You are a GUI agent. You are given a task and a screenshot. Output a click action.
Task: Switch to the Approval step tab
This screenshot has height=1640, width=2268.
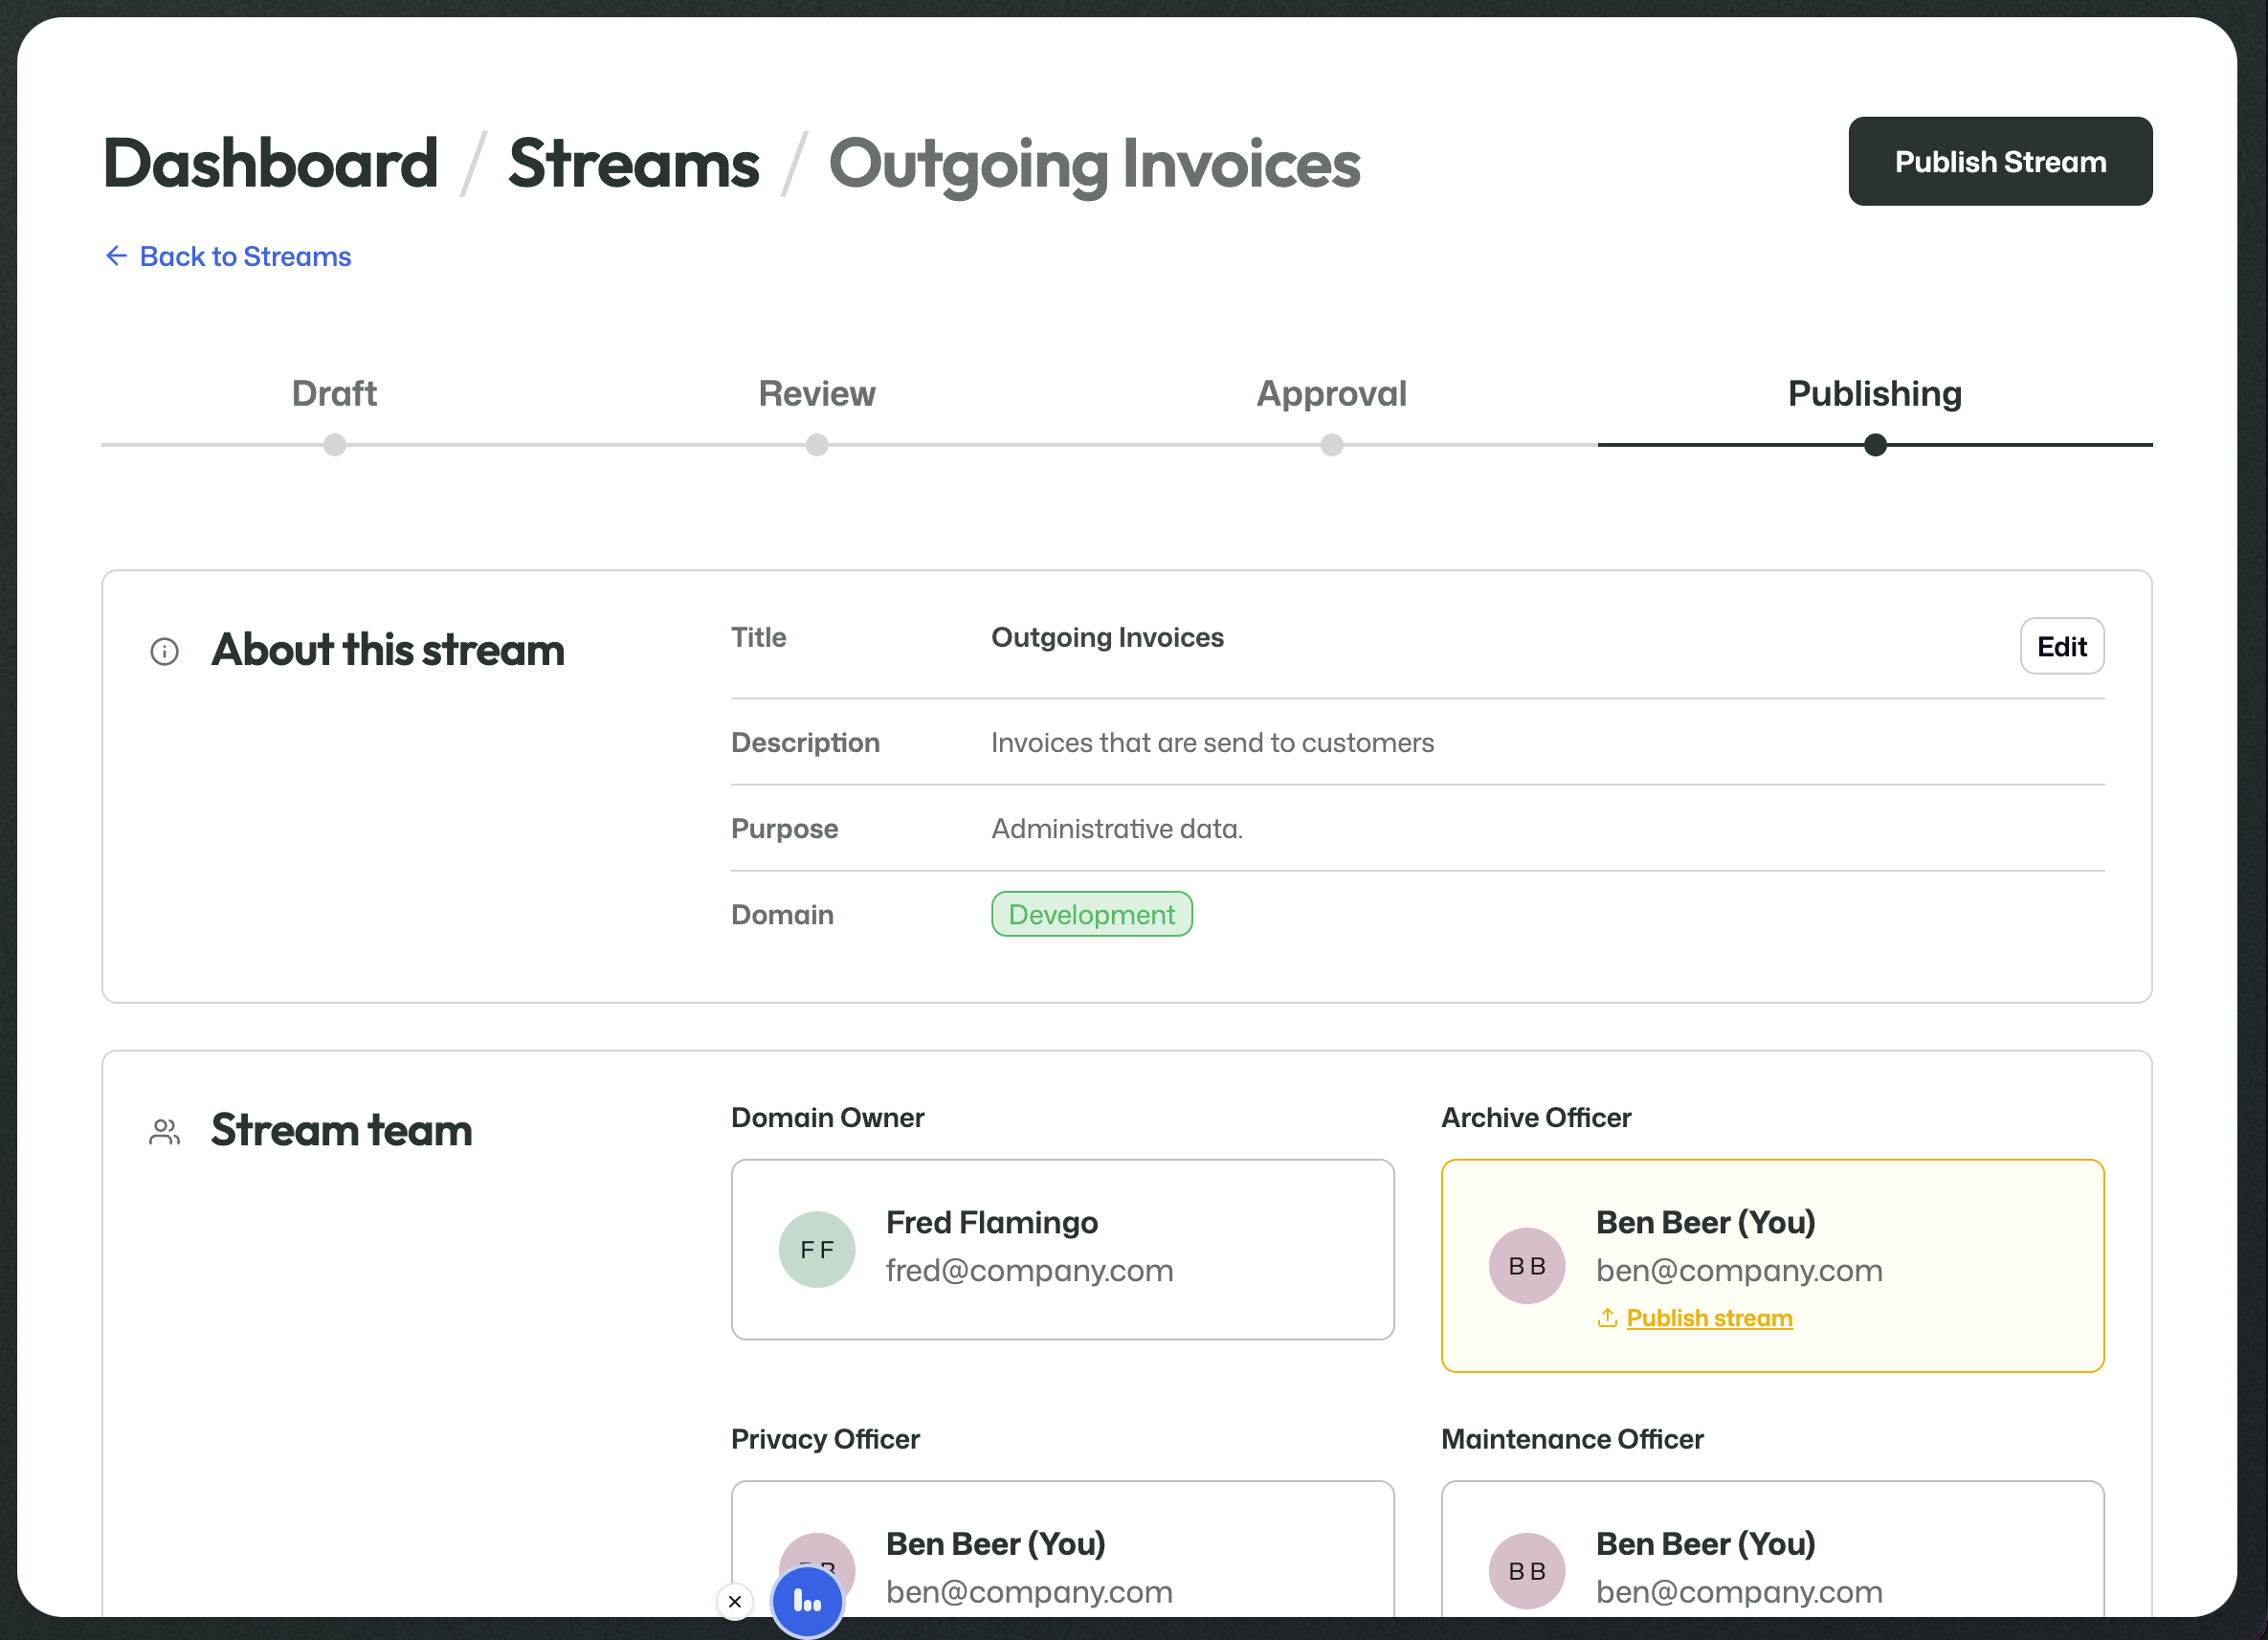(1331, 394)
